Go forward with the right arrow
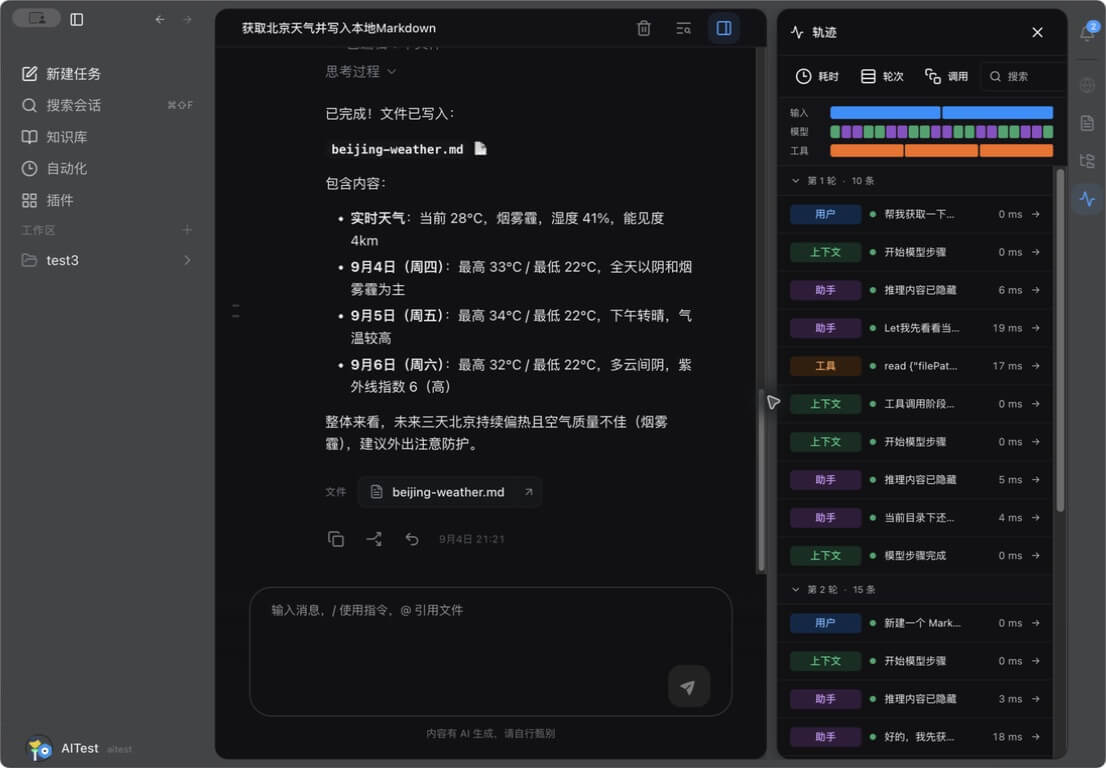1106x768 pixels. click(187, 20)
